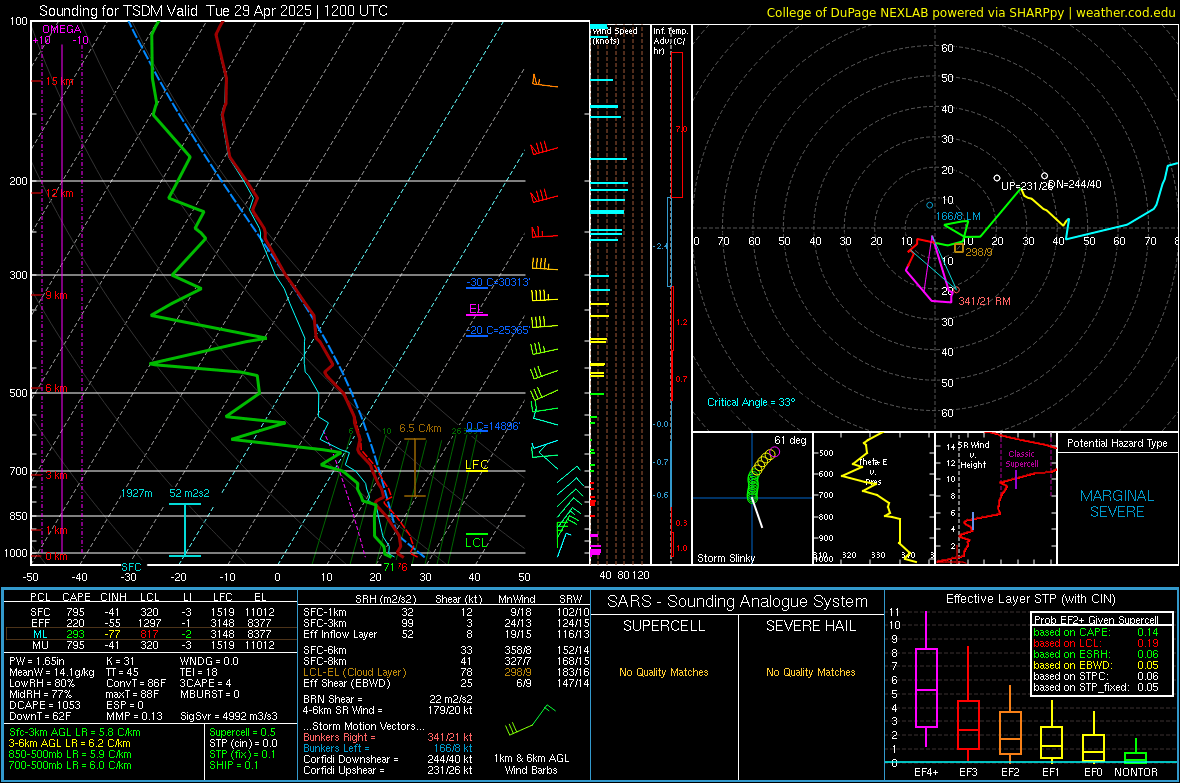Click the 1km & 6km AGL Wind Barbs caption
Image resolution: width=1180 pixels, height=783 pixels.
(x=531, y=764)
